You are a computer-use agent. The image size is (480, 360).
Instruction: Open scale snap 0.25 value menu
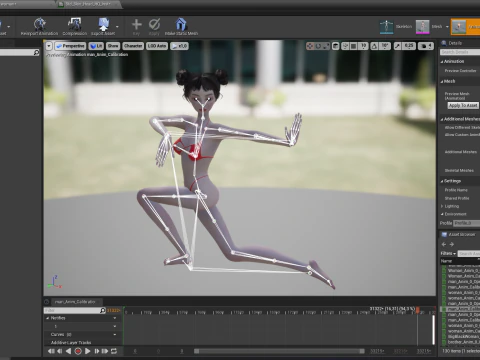pyautogui.click(x=409, y=46)
